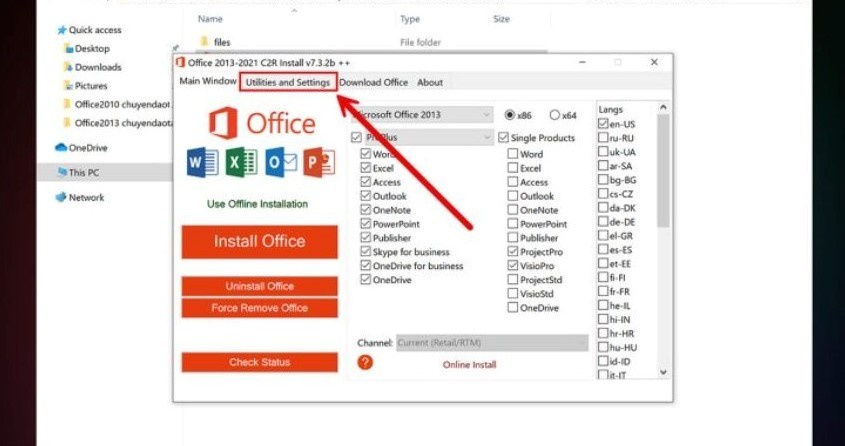
Task: Open the ProPlus edition dropdown
Action: [x=428, y=137]
